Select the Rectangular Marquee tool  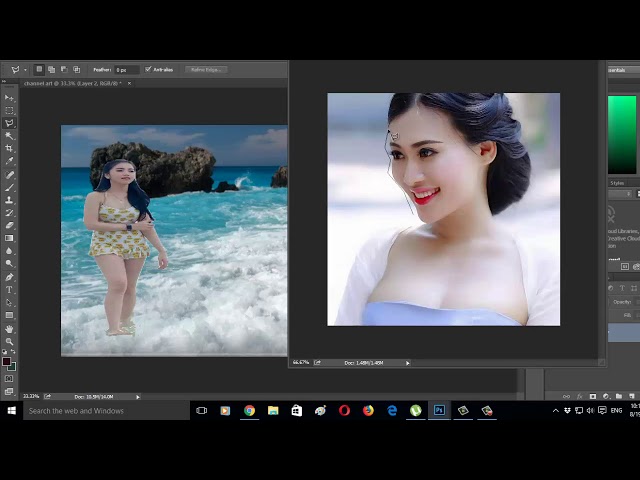[x=9, y=111]
